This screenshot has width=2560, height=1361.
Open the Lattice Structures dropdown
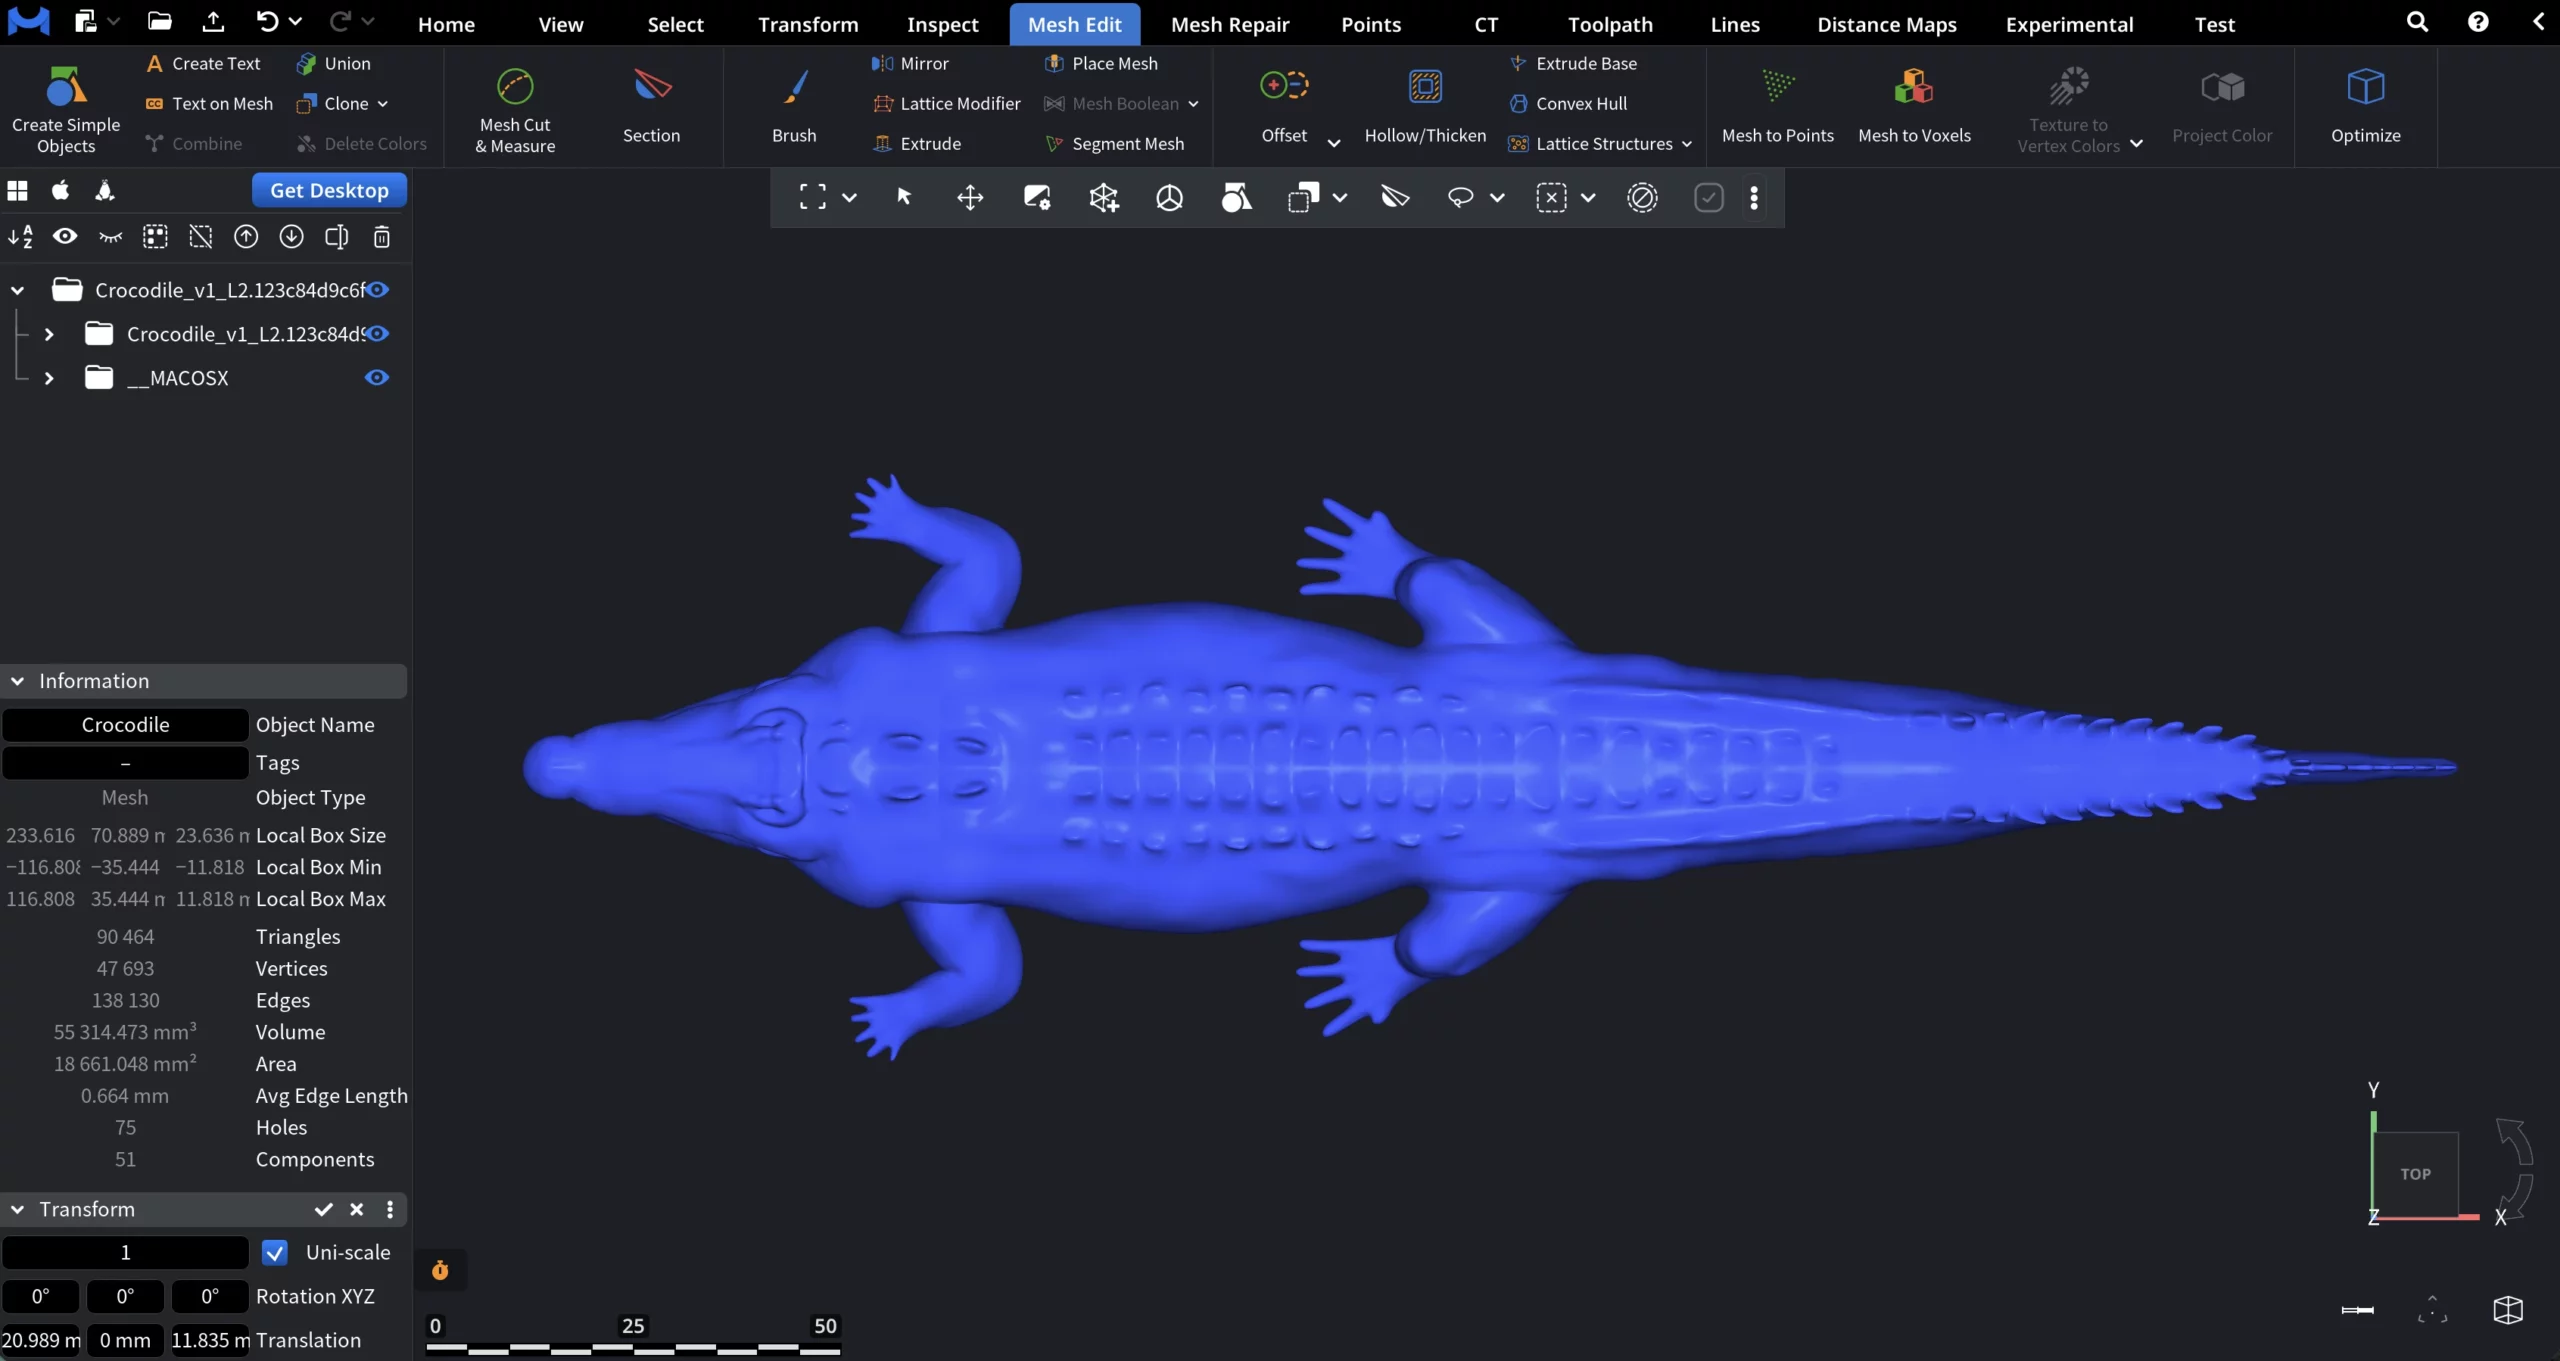click(1687, 144)
